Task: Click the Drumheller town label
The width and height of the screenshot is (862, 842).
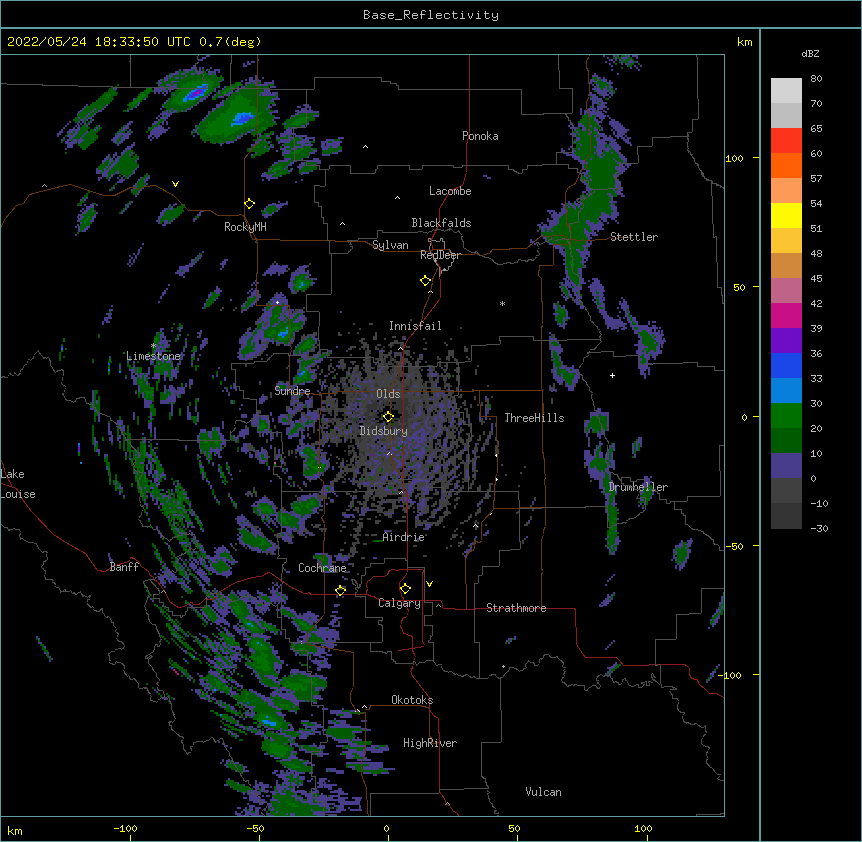Action: pyautogui.click(x=638, y=487)
